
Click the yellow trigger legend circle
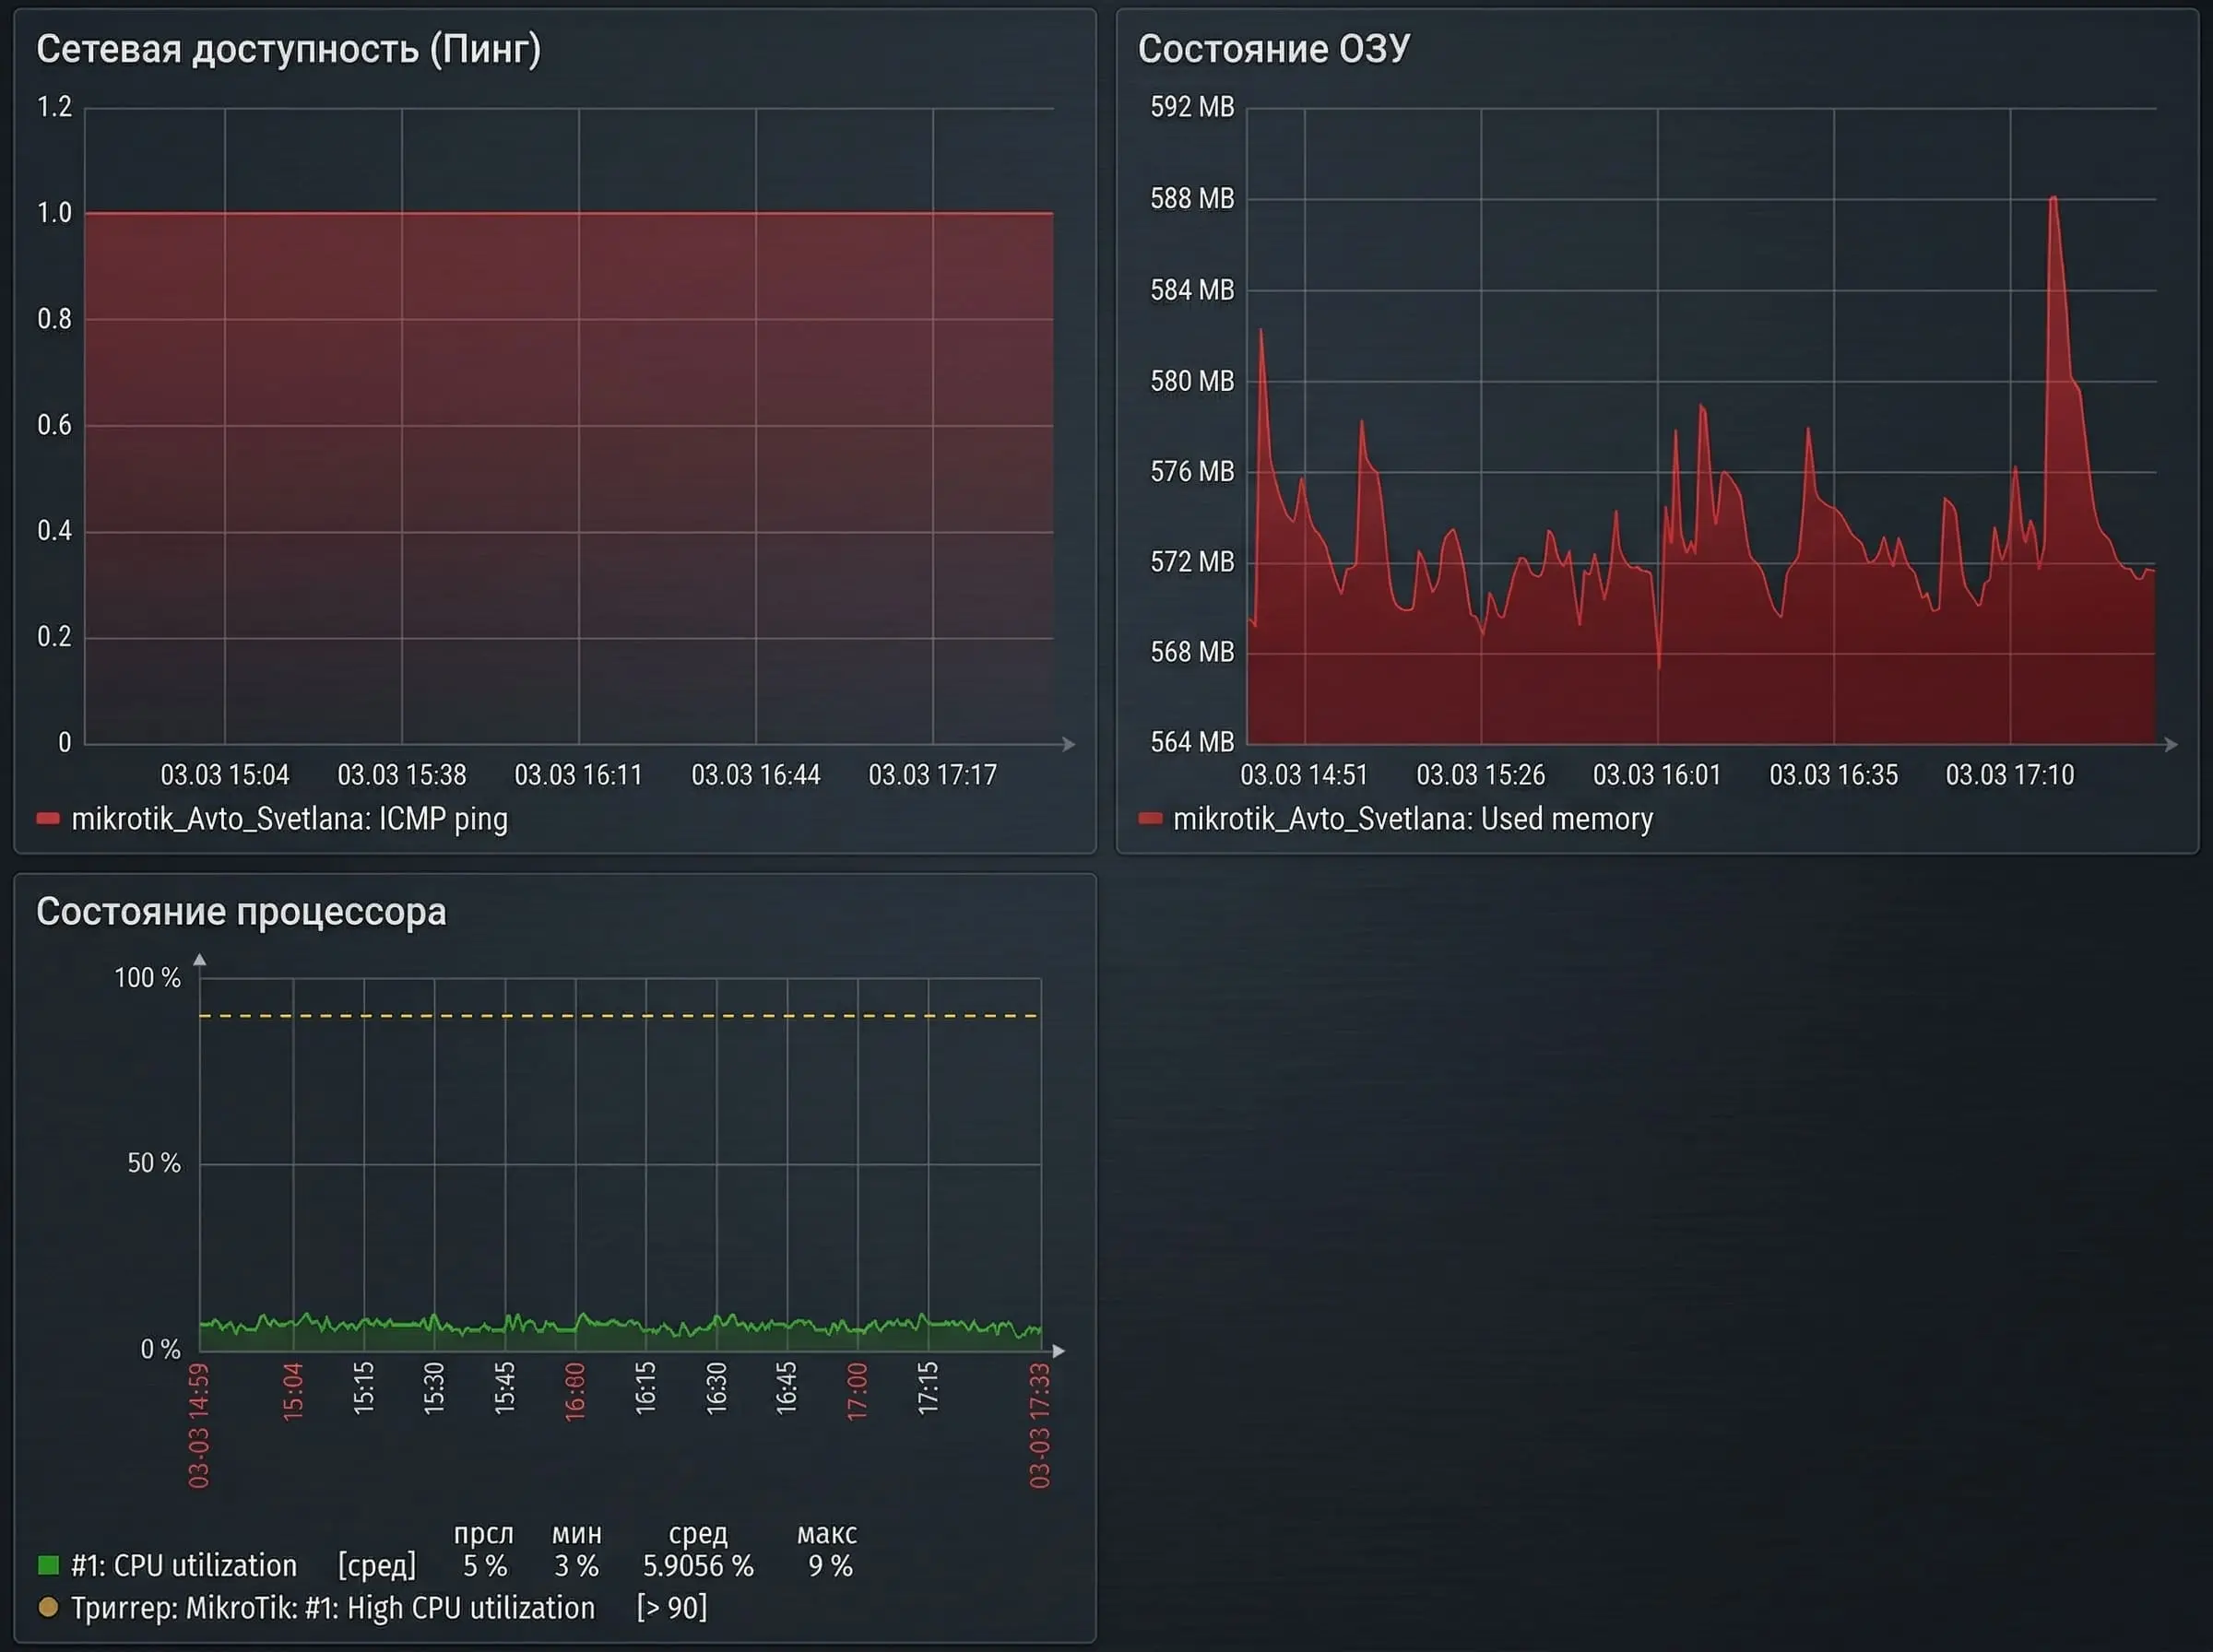(x=48, y=1608)
